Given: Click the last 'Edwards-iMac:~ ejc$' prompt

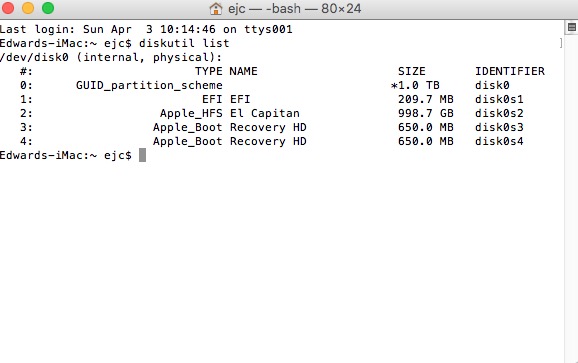Looking at the screenshot, I should (x=66, y=155).
